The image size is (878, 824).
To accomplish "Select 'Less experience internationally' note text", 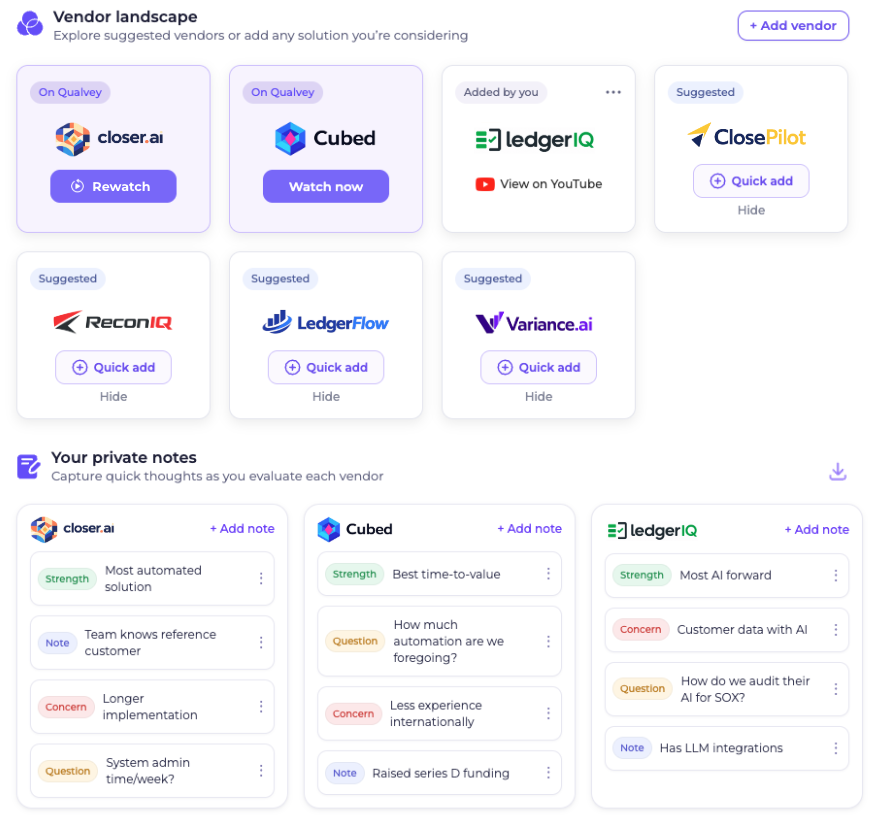I will click(x=436, y=713).
